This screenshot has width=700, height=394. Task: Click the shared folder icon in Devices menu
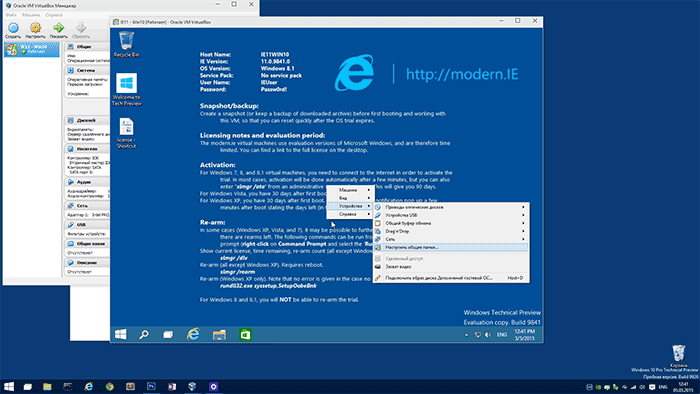(378, 247)
